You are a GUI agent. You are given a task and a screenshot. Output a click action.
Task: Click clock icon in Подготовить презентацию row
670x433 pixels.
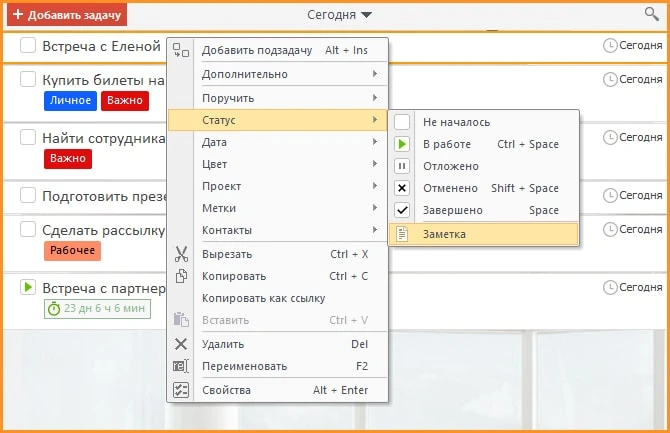pos(610,195)
